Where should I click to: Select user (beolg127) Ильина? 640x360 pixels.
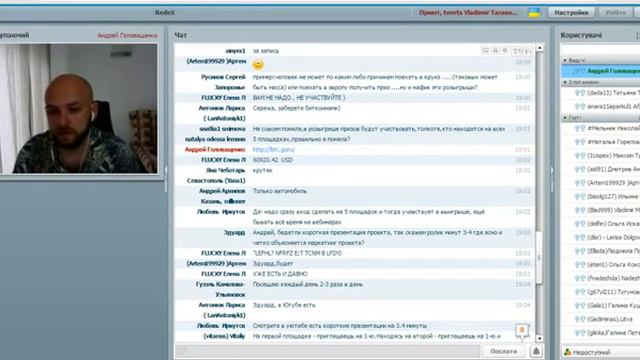[601, 196]
